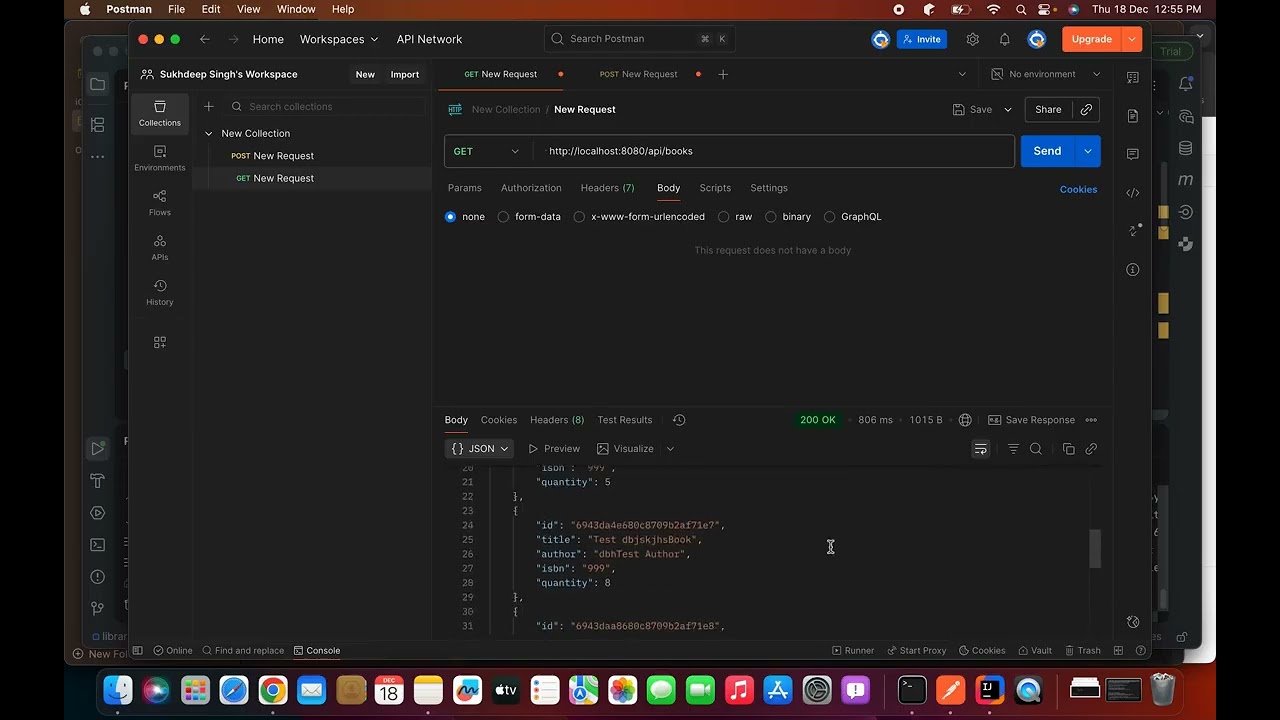Focus the Search Postman bar
This screenshot has height=720, width=1280.
640,39
